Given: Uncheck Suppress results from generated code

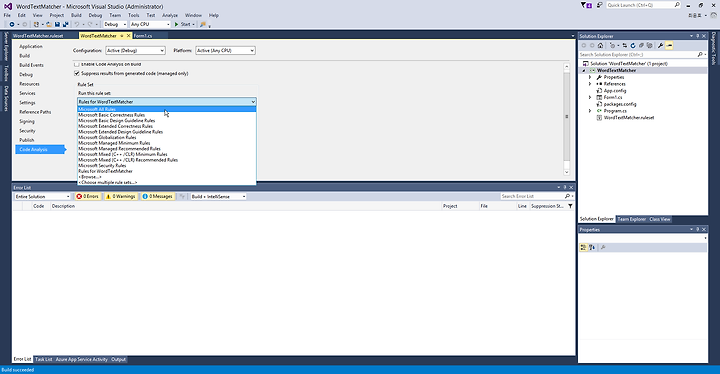Looking at the screenshot, I should (x=77, y=74).
